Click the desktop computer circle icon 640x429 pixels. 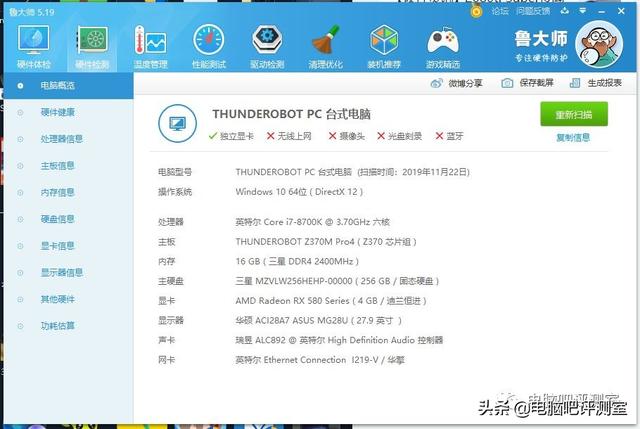coord(178,123)
